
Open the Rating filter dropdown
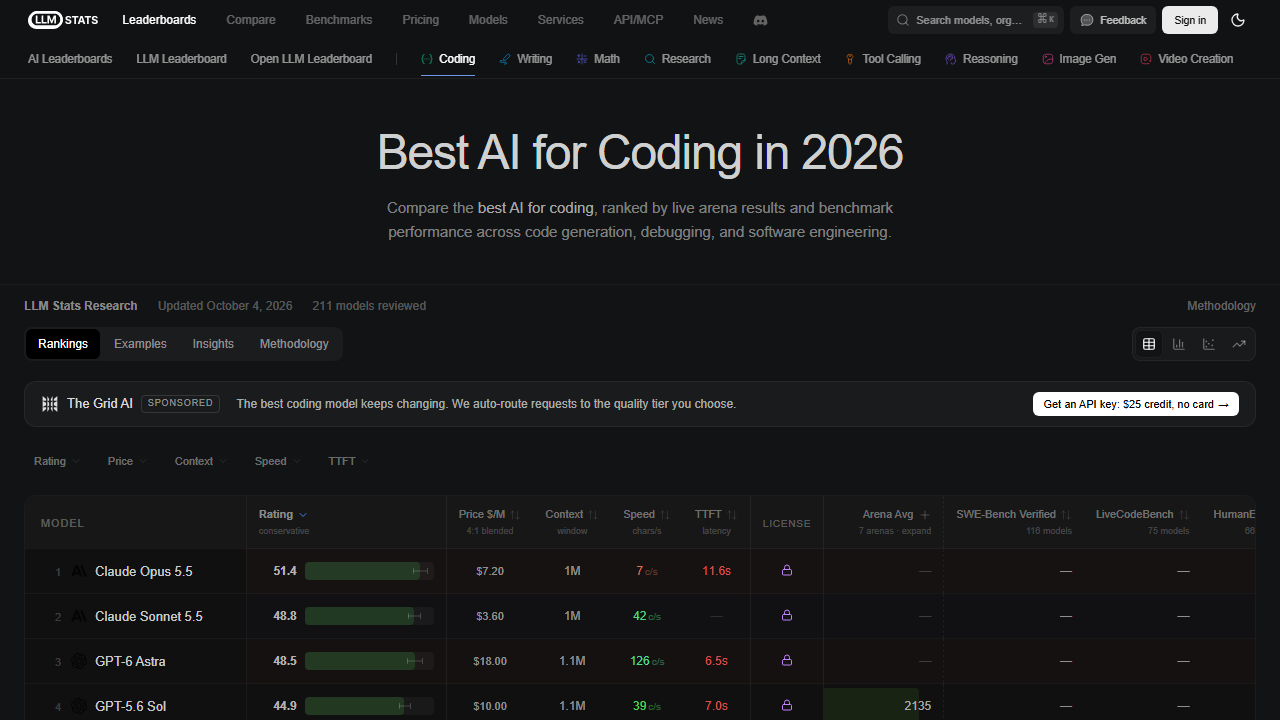click(x=56, y=461)
